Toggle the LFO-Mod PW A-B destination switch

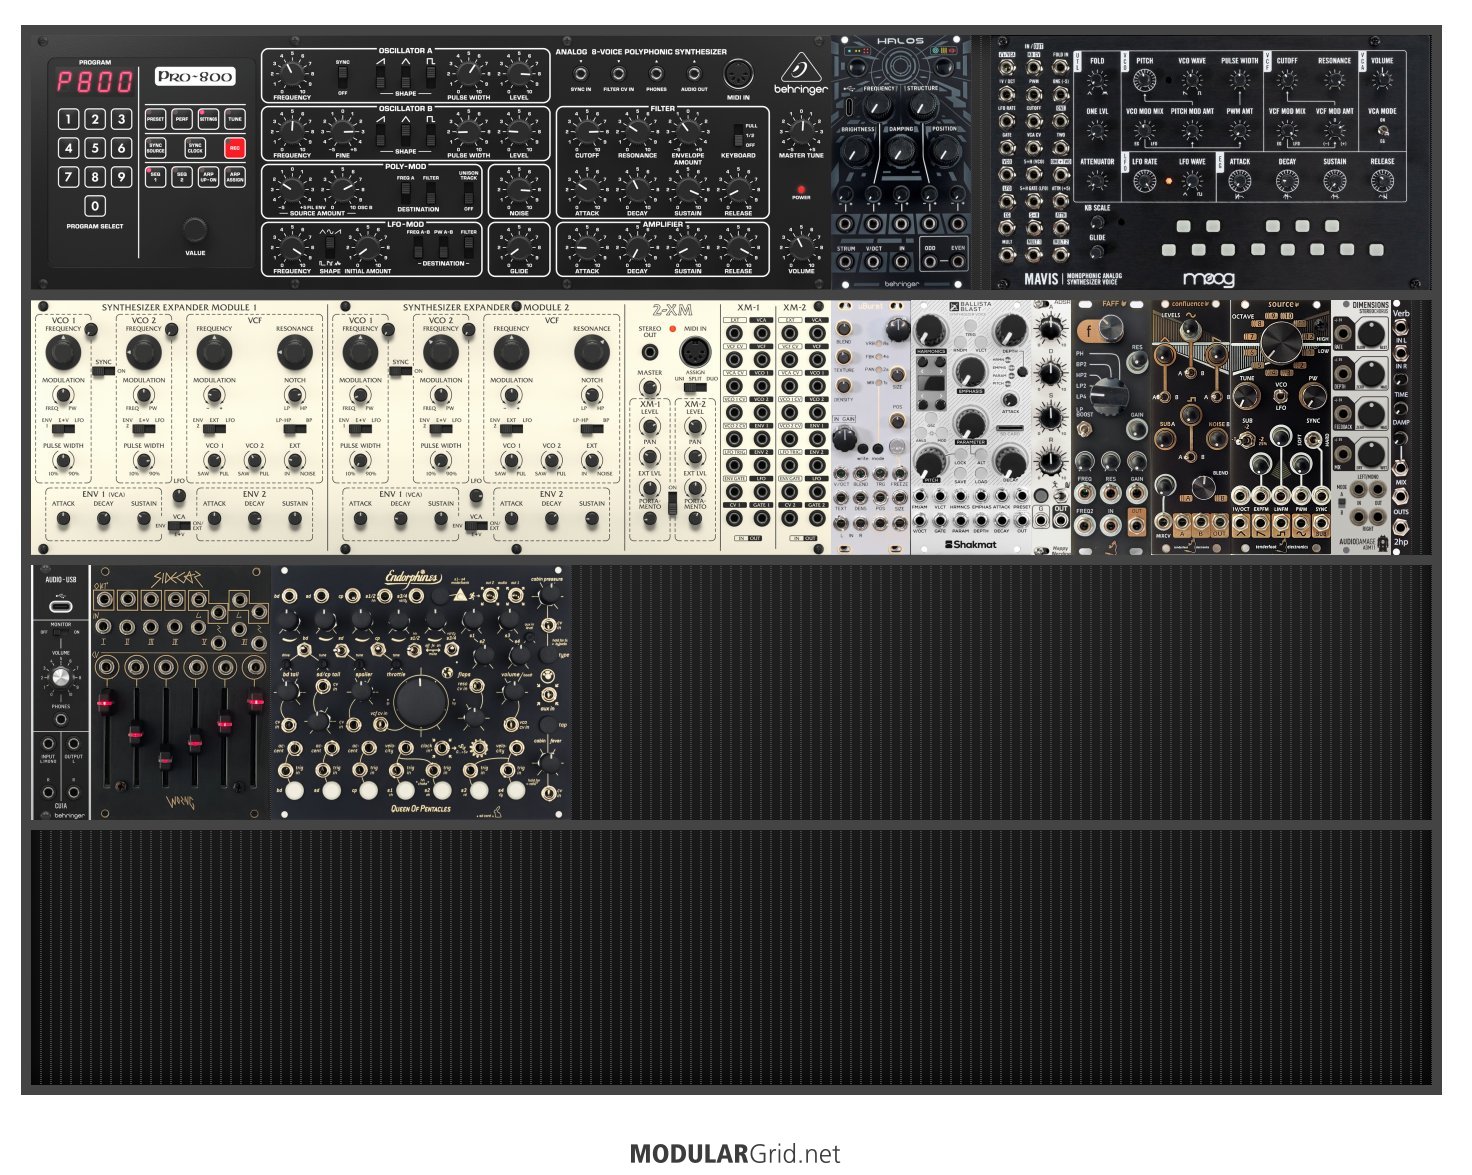coord(443,247)
